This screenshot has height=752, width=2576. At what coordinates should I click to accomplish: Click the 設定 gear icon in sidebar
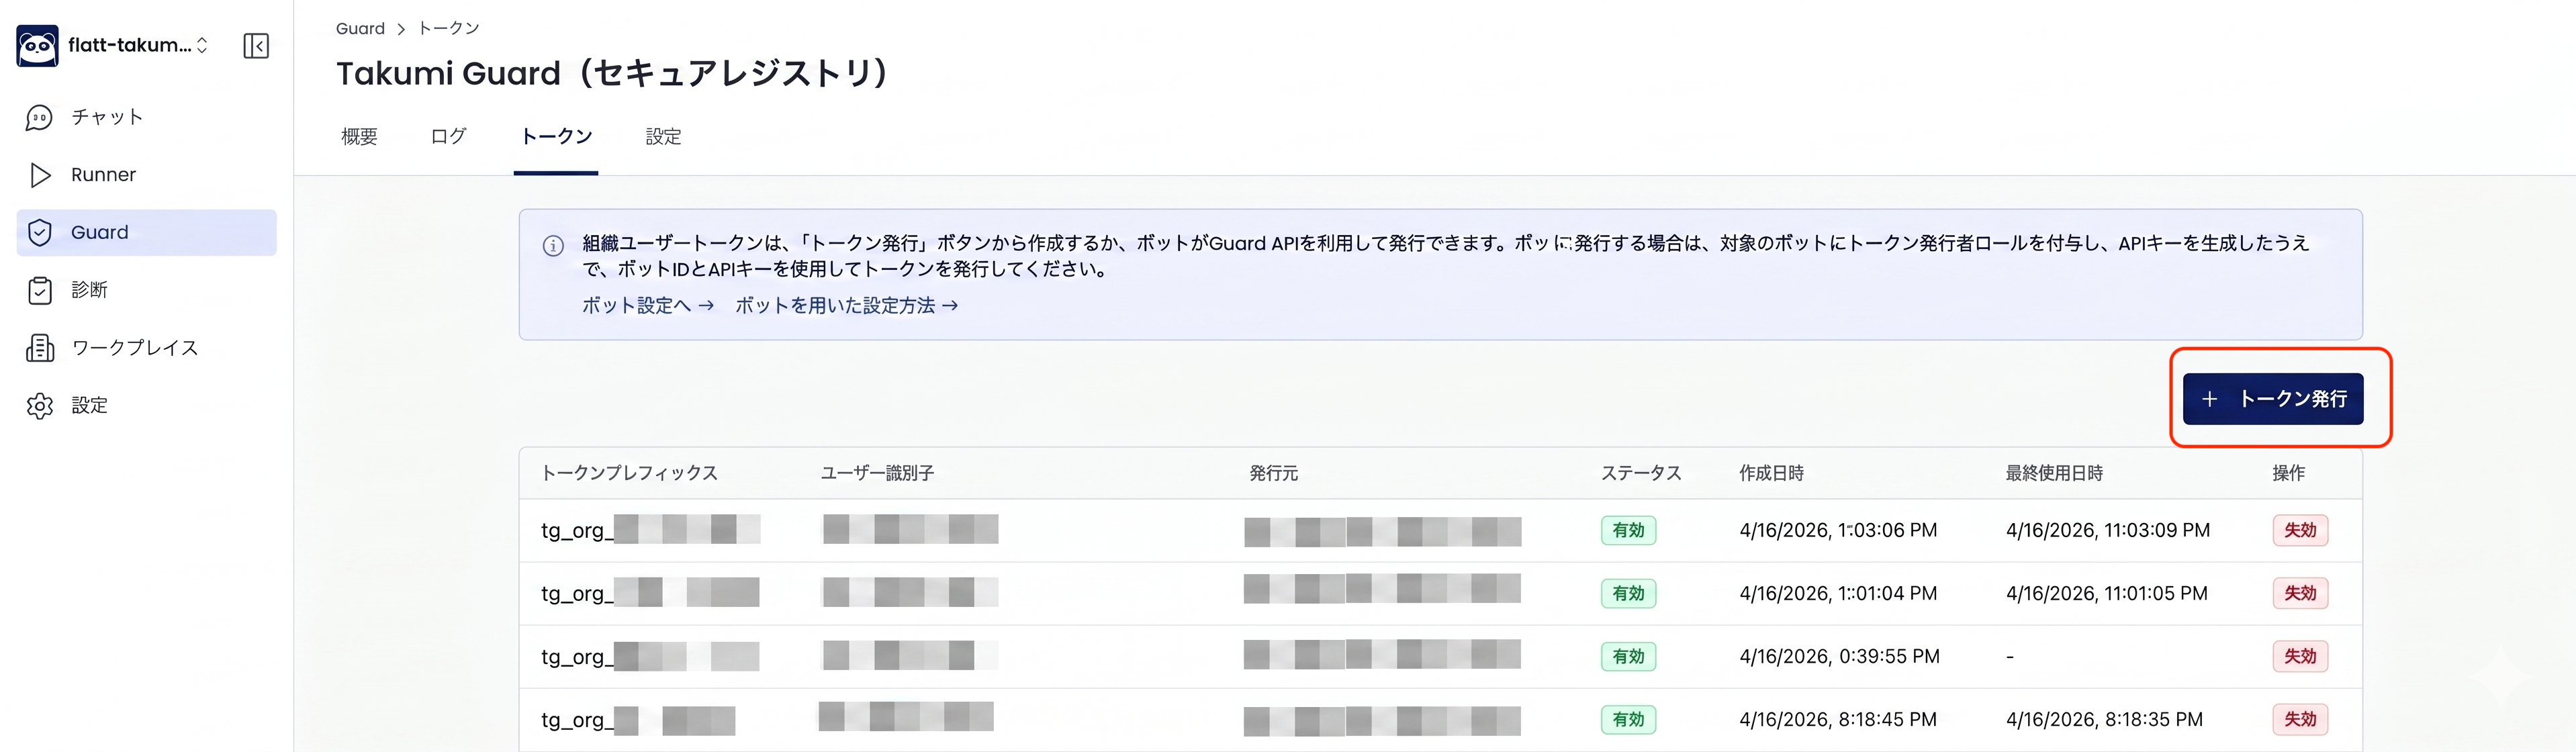(40, 405)
